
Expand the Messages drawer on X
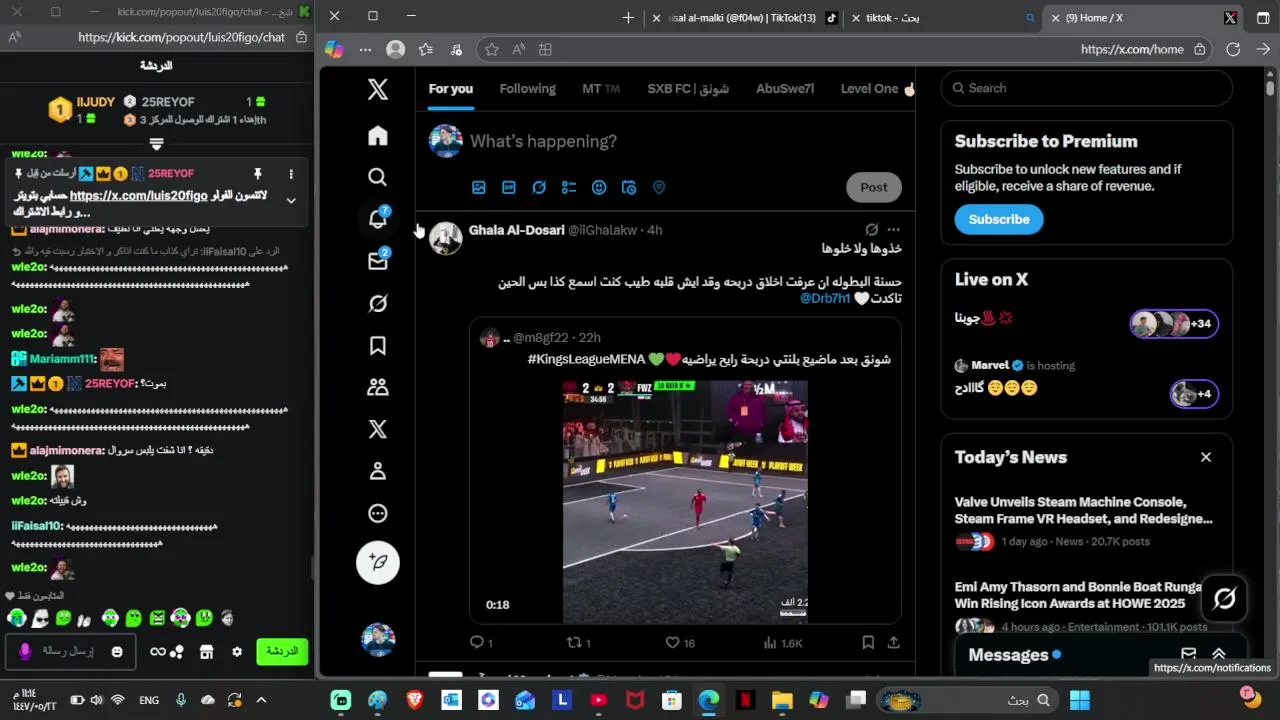click(x=1218, y=655)
